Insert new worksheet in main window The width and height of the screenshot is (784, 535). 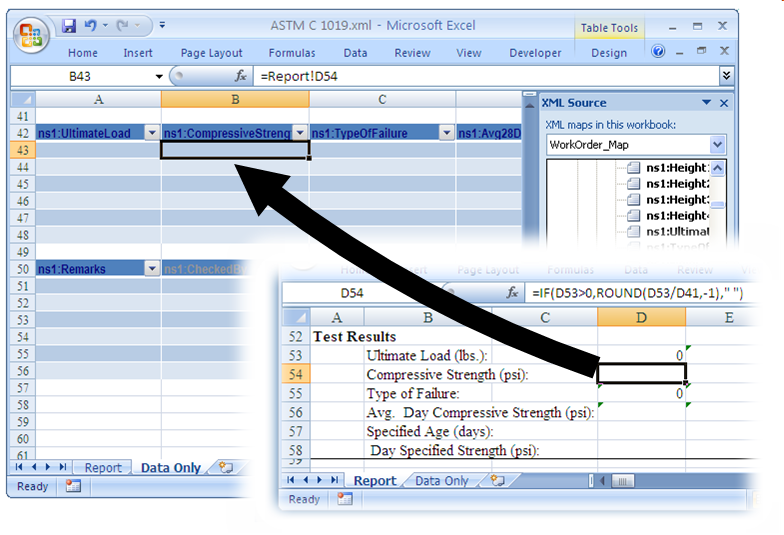pos(226,468)
